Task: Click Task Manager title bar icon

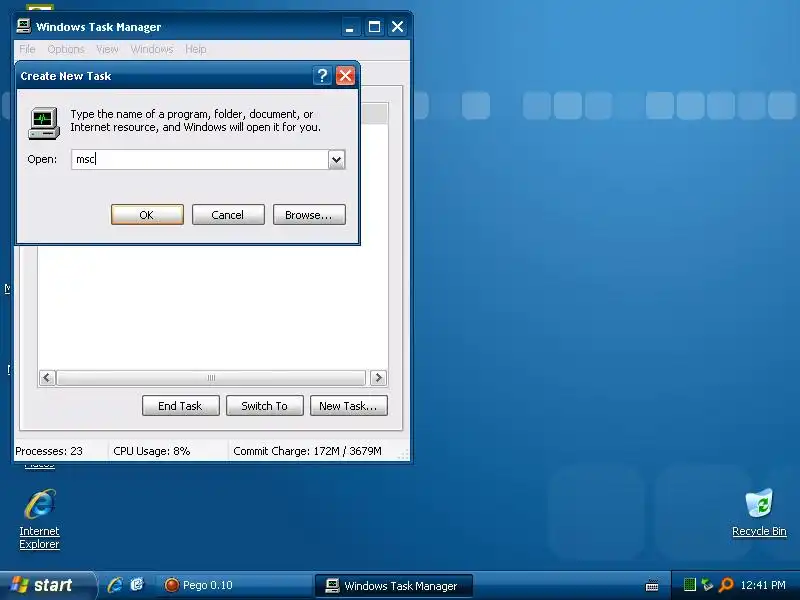Action: click(x=23, y=26)
